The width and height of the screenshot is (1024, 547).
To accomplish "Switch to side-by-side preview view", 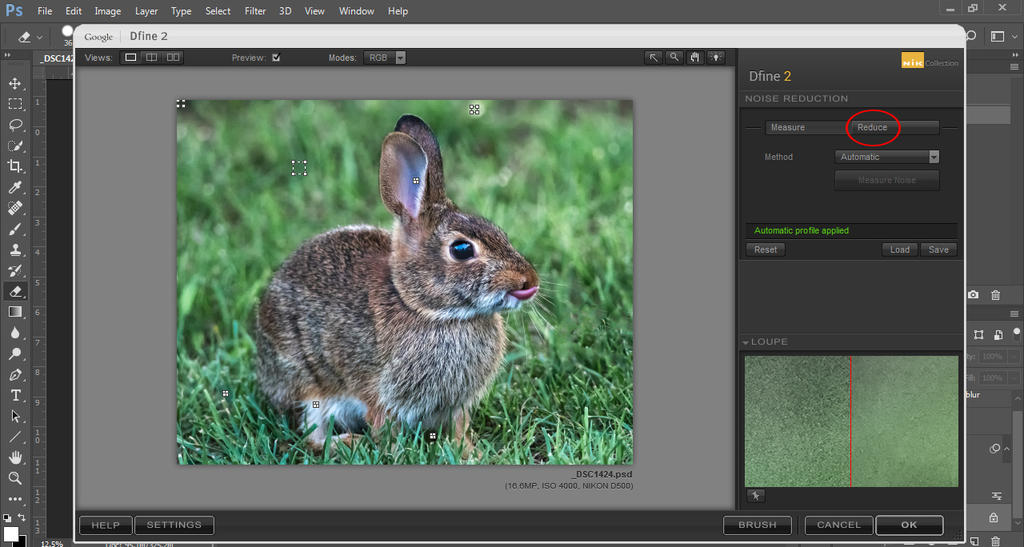I will coord(174,58).
